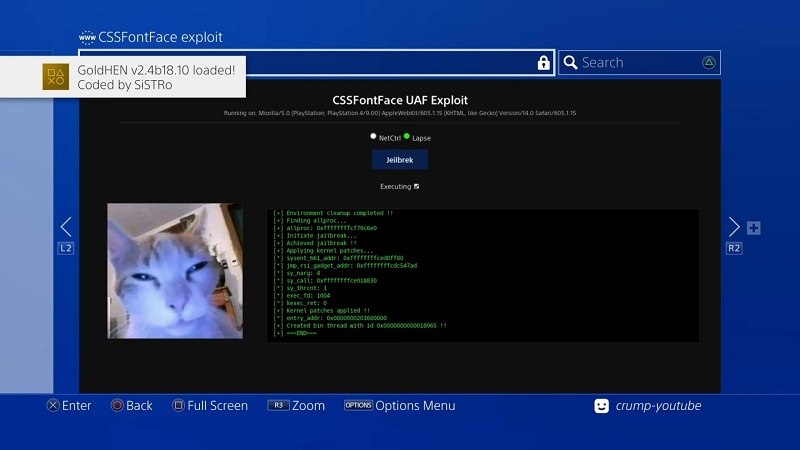Click the L2 button label
Image resolution: width=800 pixels, height=450 pixels.
66,248
